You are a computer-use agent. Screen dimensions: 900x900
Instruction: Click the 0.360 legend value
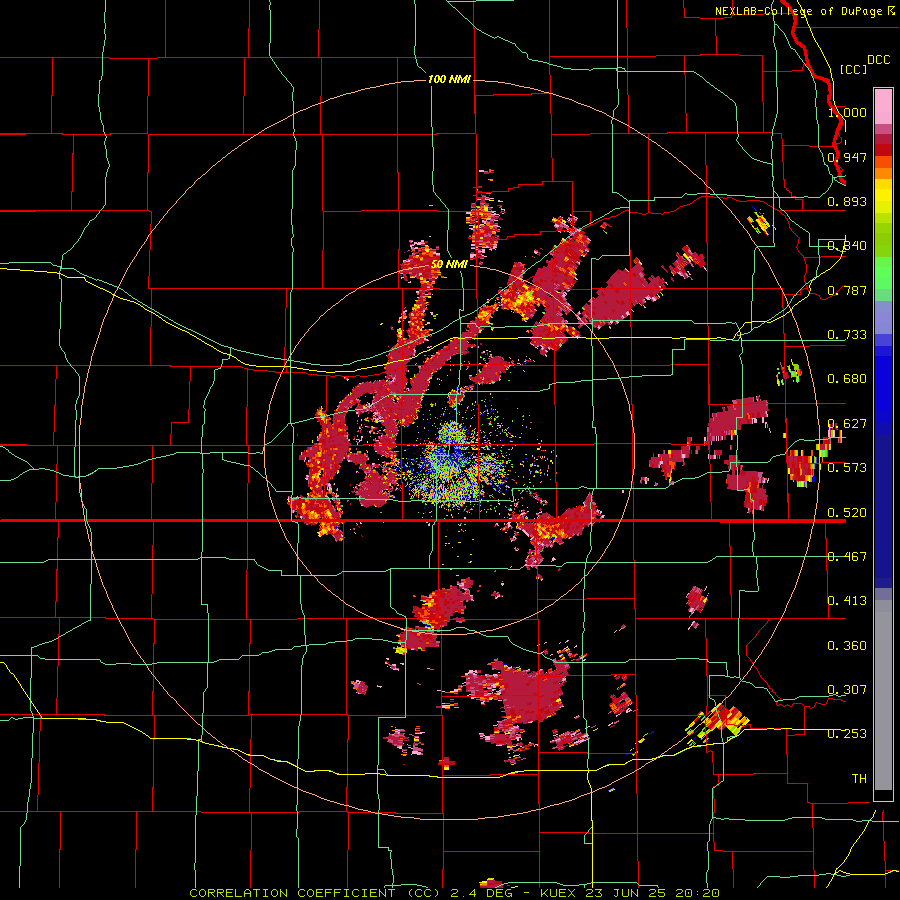tap(847, 646)
